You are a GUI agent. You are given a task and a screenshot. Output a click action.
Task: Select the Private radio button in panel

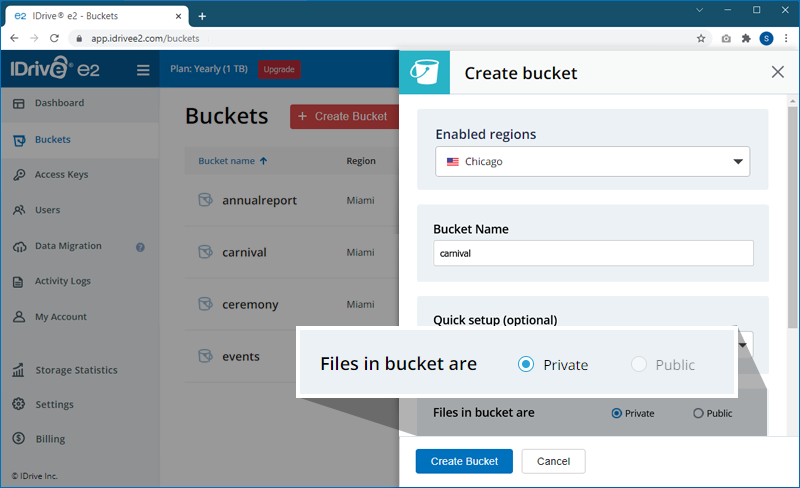616,413
